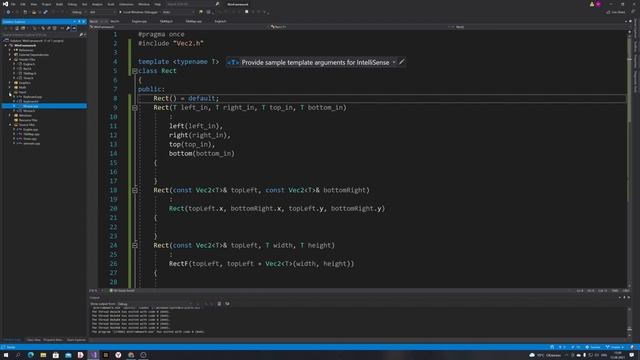
Task: Toggle Preview Selected Items in Solution Explorer
Action: coord(74,28)
